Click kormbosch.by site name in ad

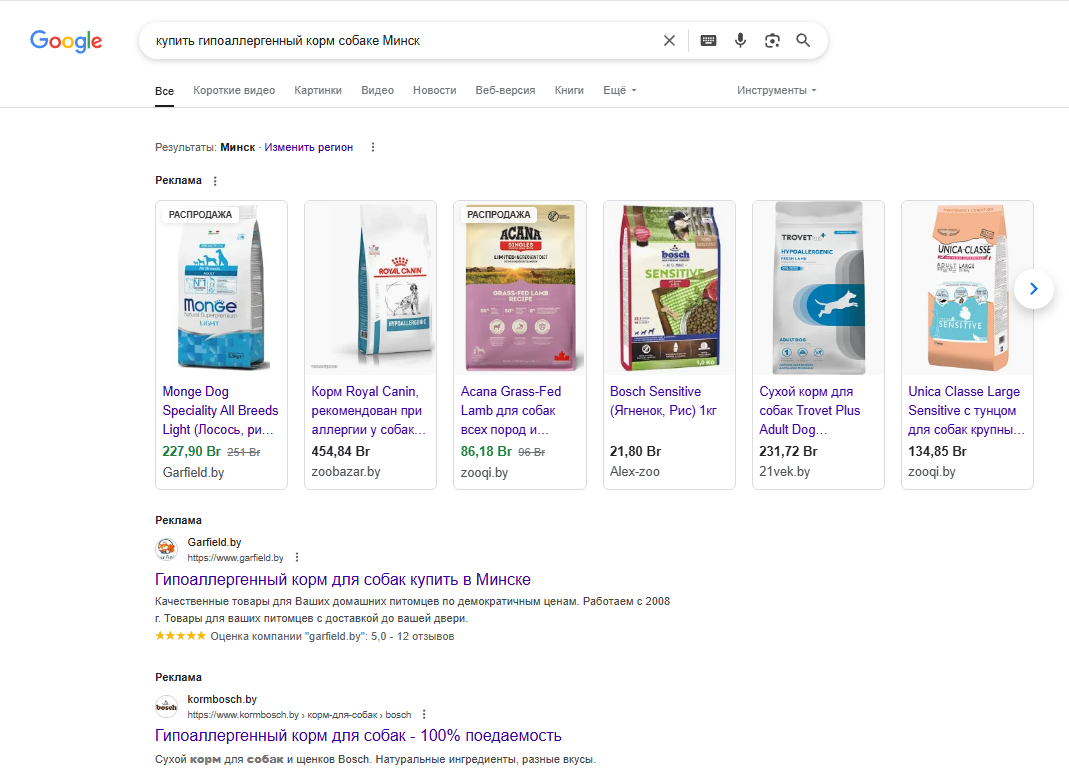pyautogui.click(x=222, y=700)
